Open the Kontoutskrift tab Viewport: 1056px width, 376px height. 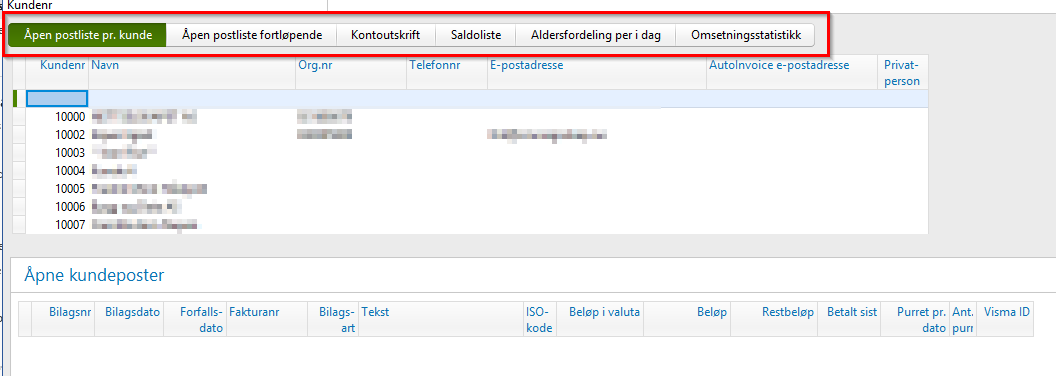tap(385, 35)
